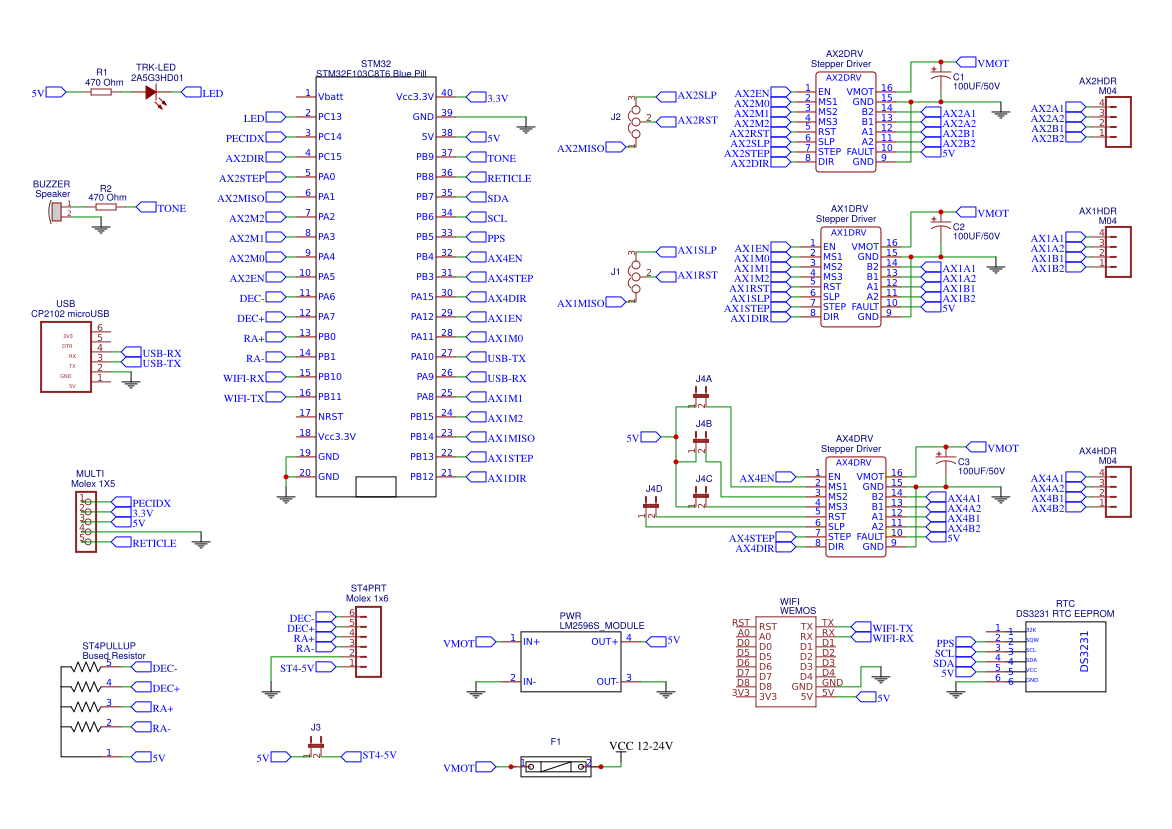The image size is (1172, 829).
Task: Select the AX4HDR M04 header connector
Action: [x=1119, y=491]
